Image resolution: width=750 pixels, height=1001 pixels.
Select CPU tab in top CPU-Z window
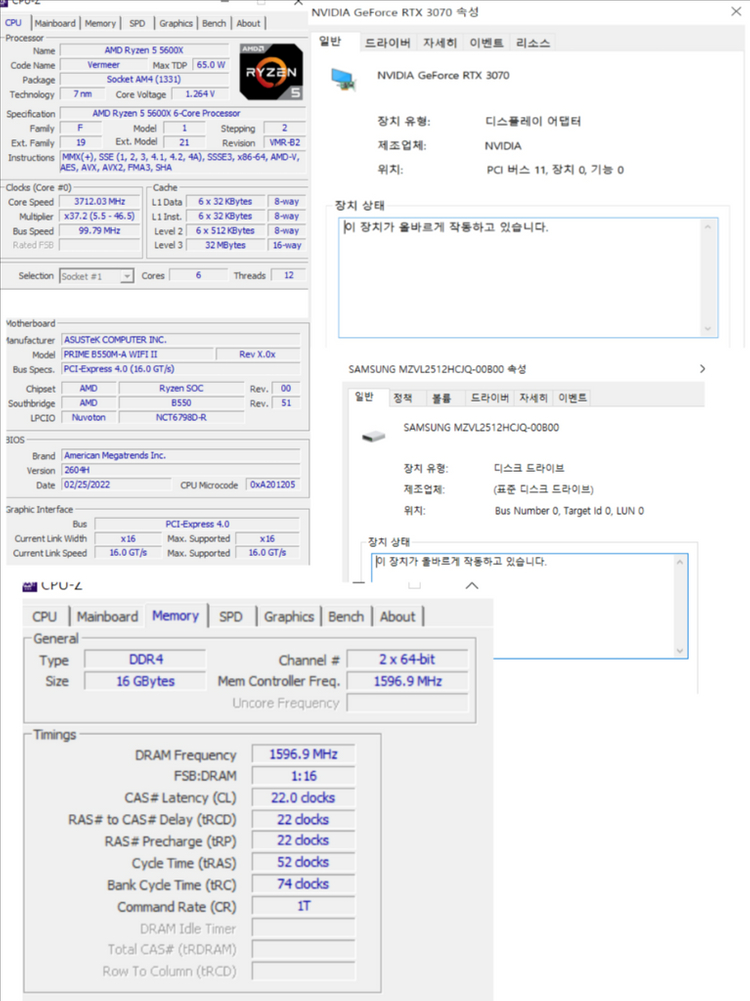[x=13, y=22]
